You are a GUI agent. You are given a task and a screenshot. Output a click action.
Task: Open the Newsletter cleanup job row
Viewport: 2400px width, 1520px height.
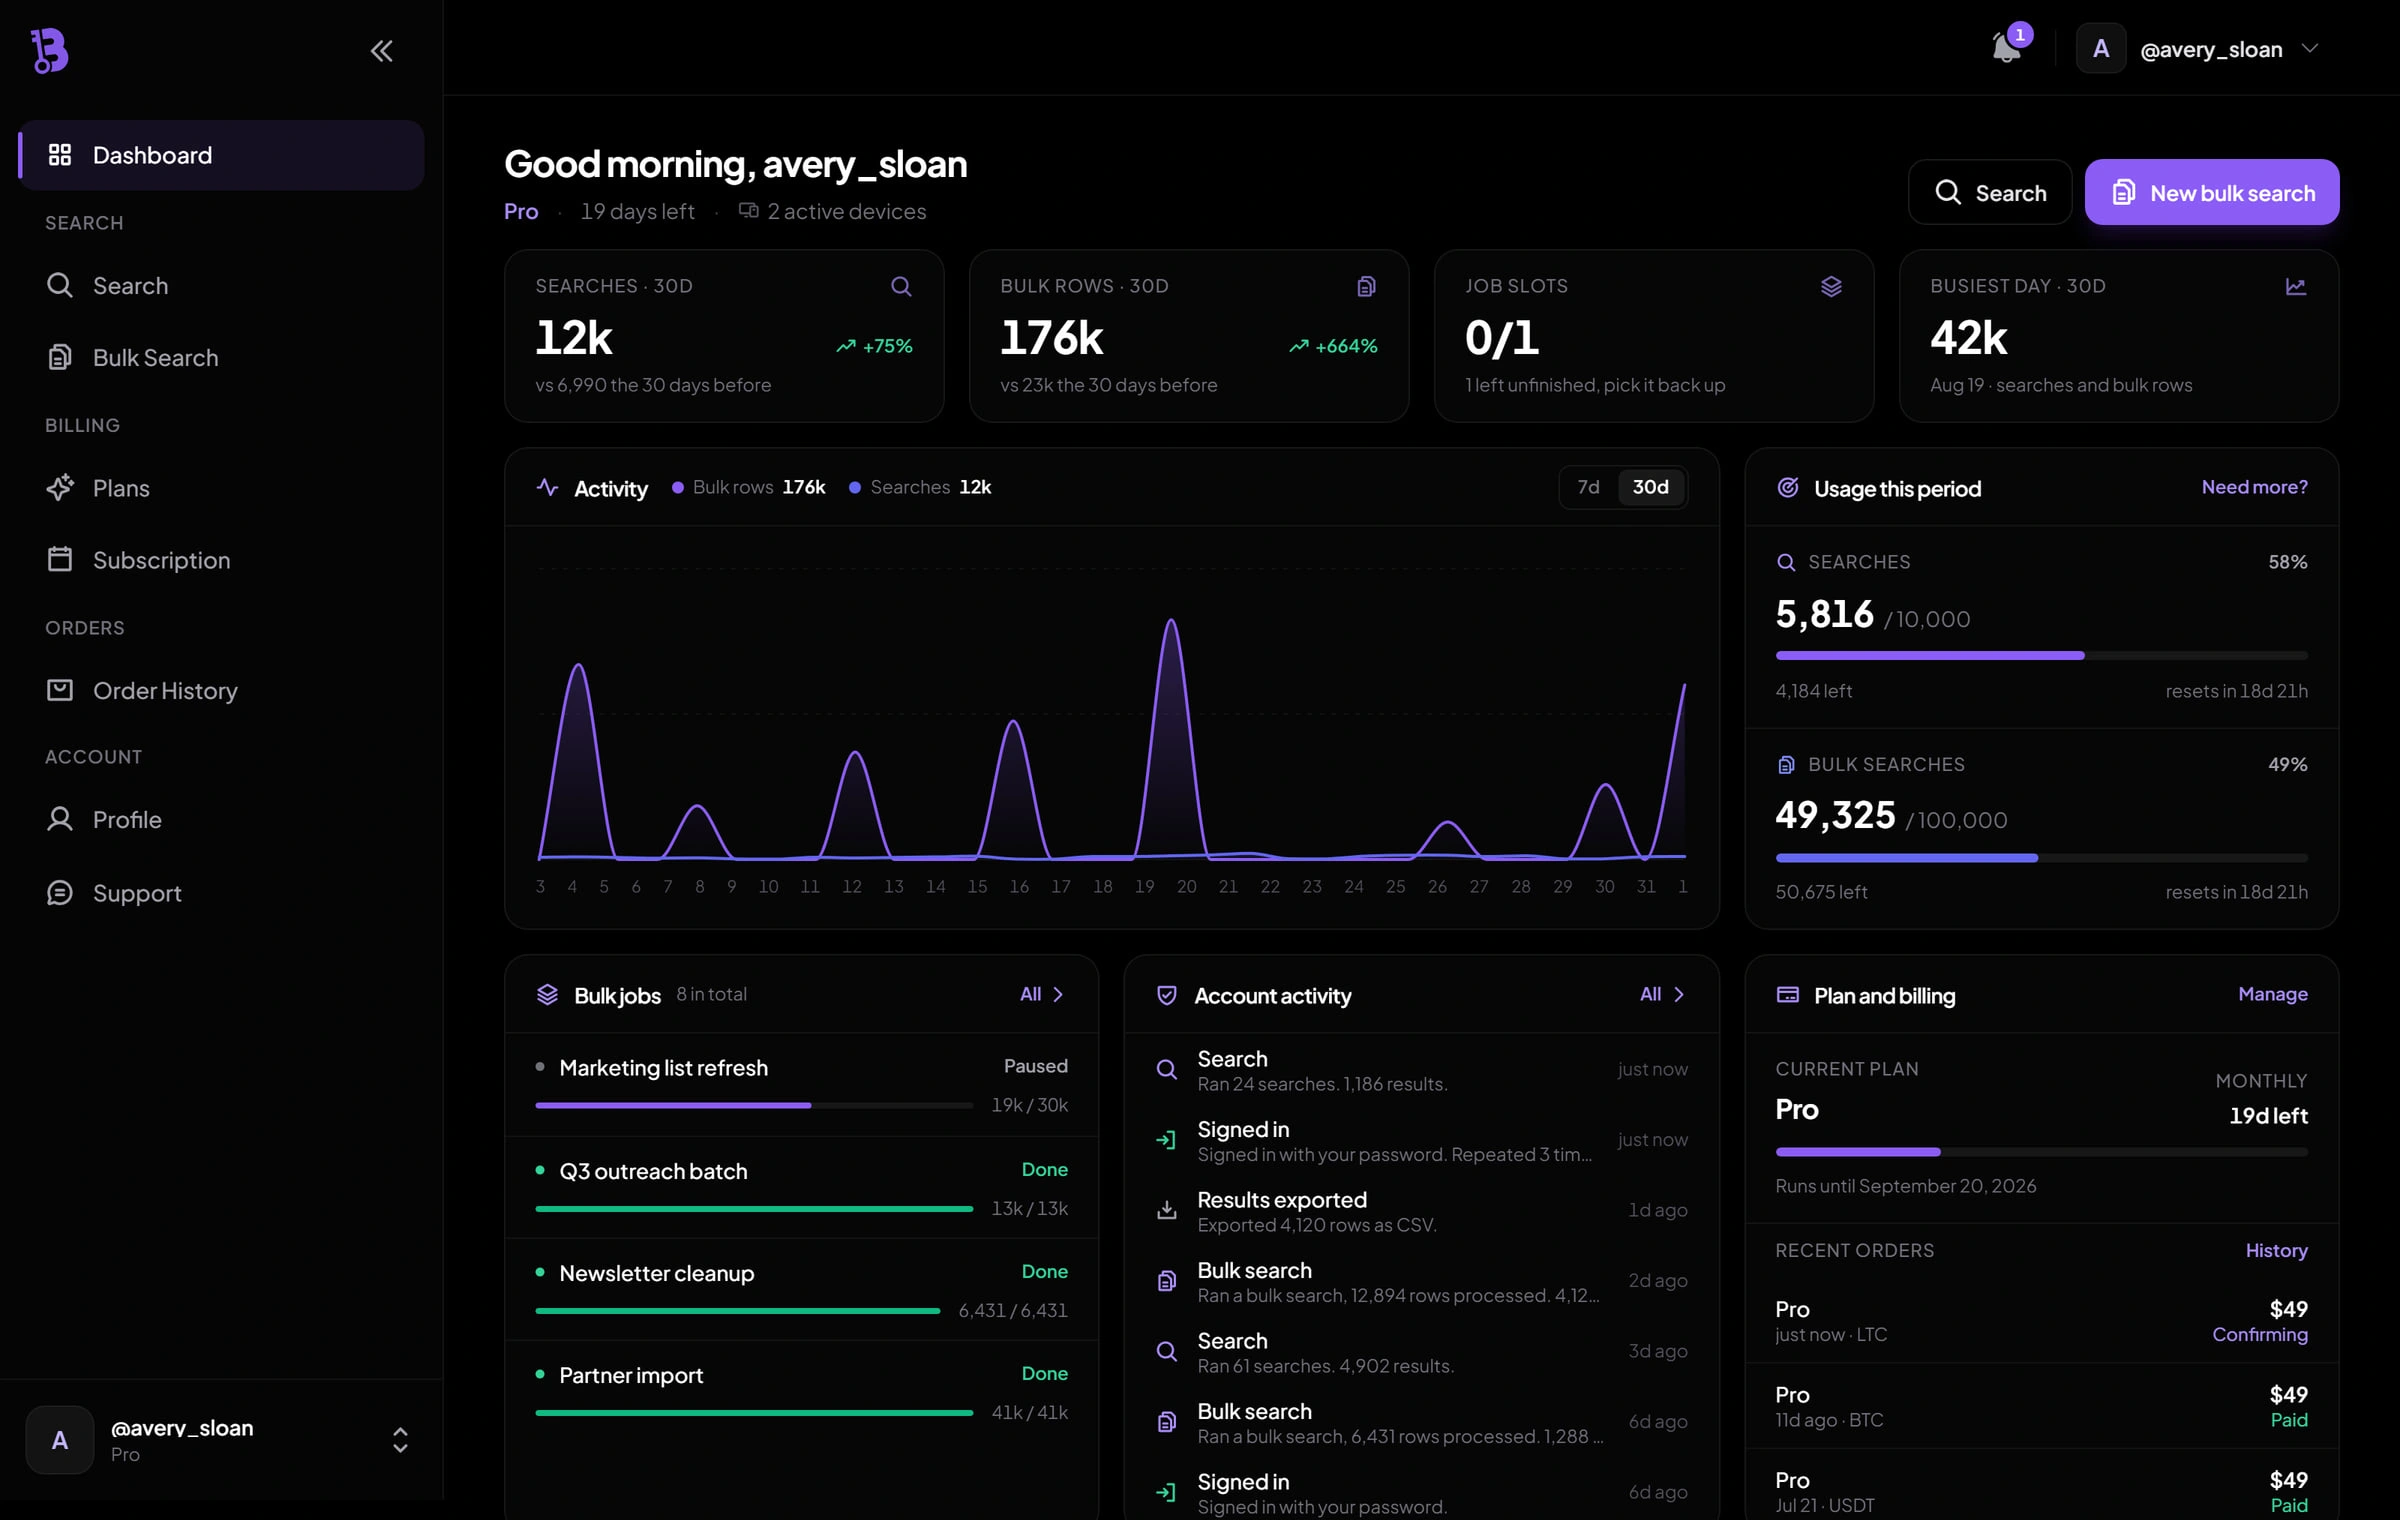coord(802,1290)
